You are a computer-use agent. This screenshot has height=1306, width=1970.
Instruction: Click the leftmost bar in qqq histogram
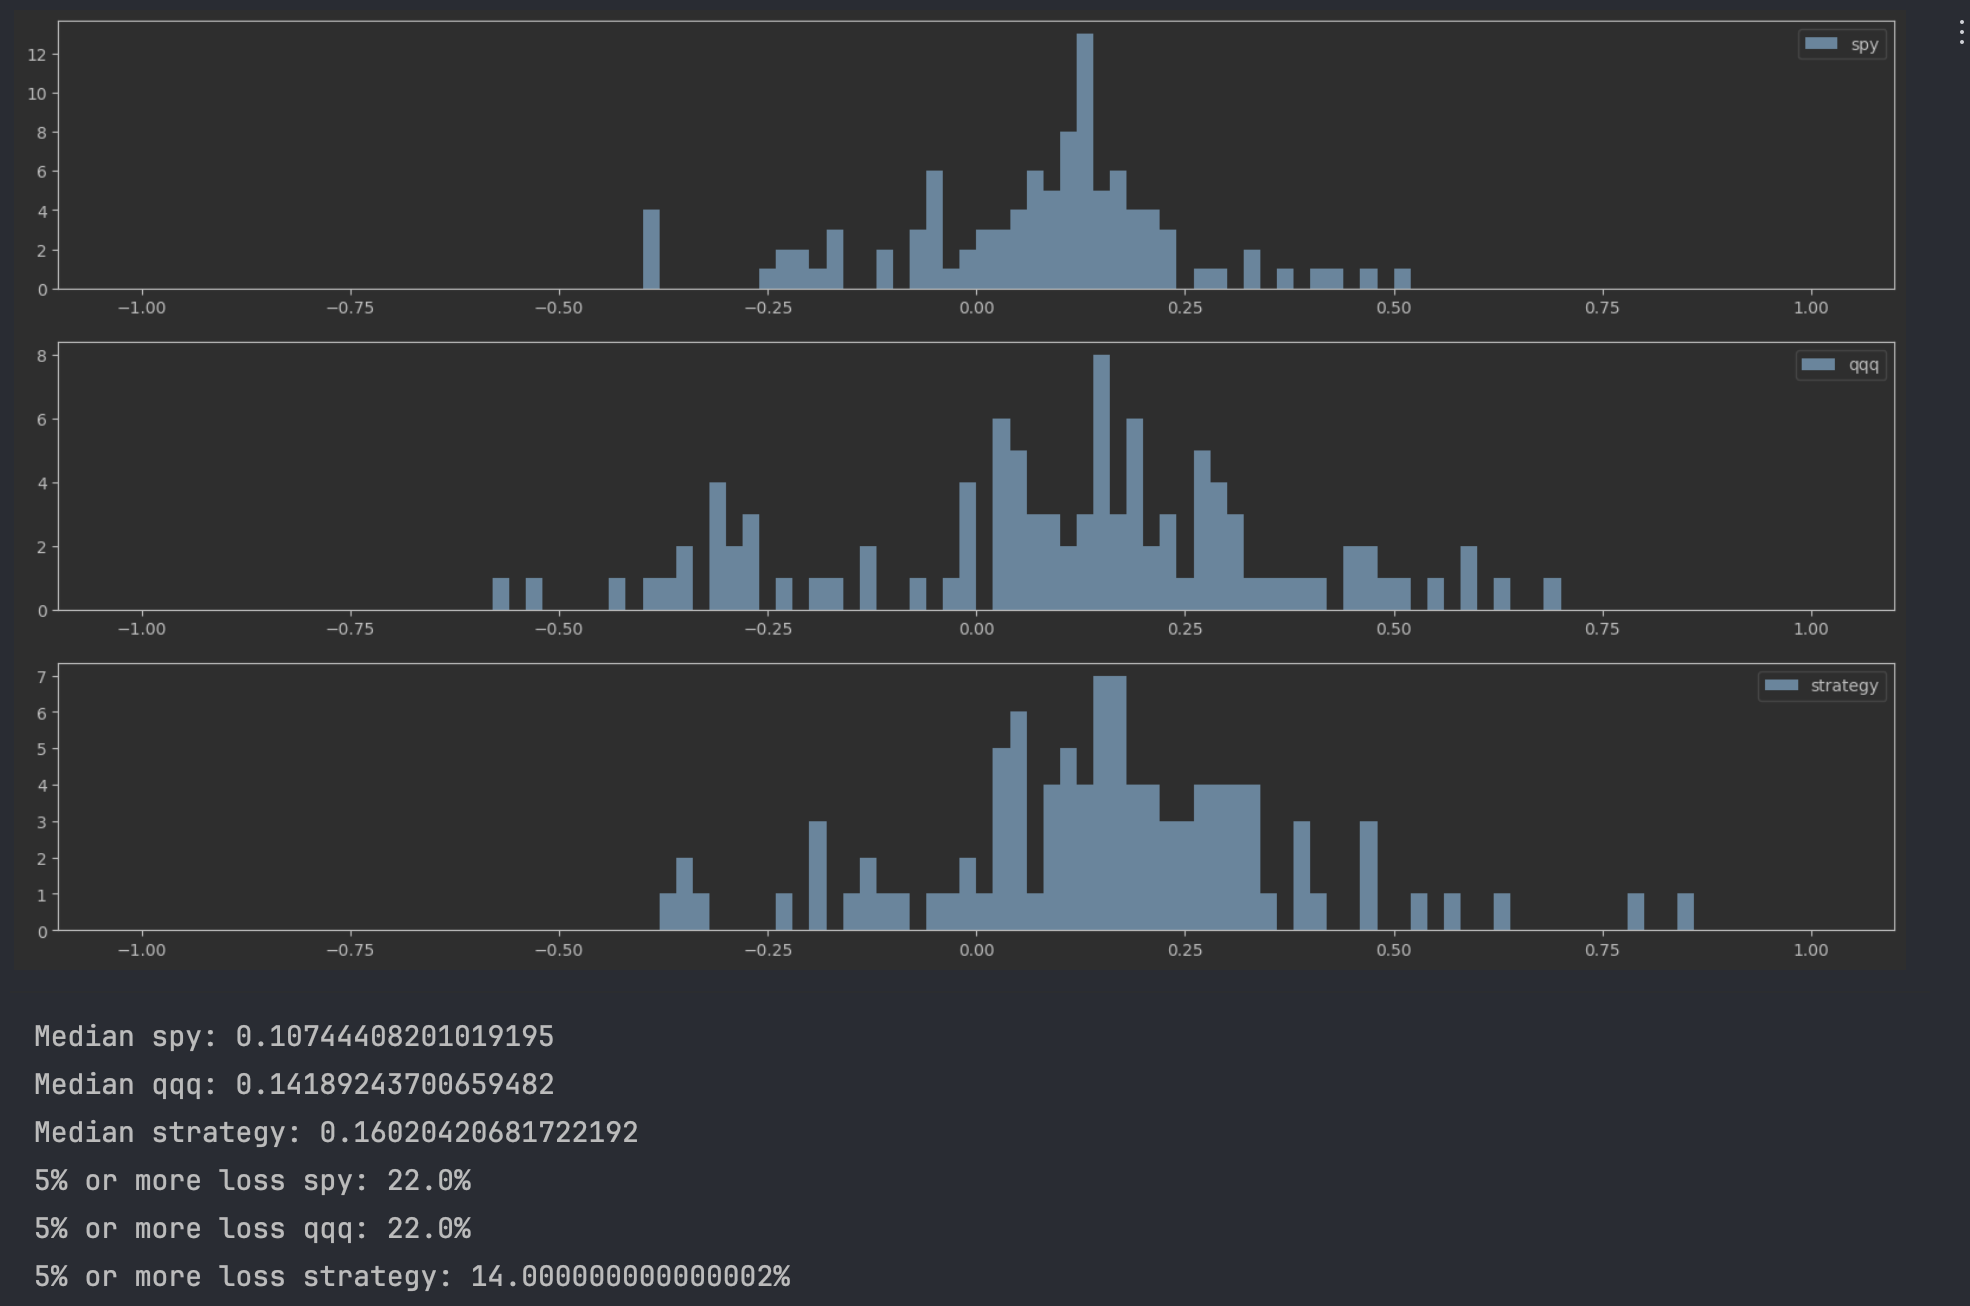point(501,594)
